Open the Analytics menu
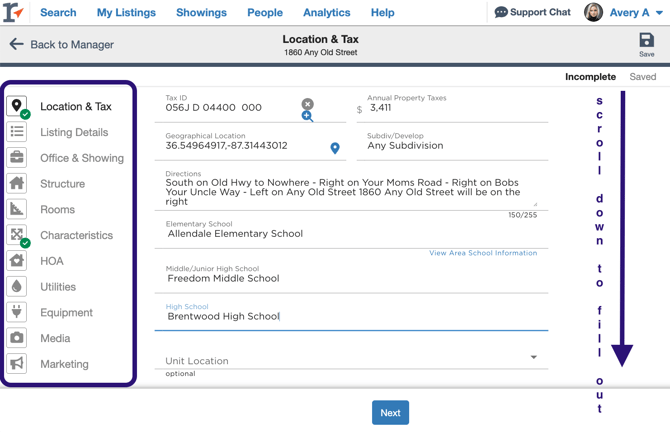This screenshot has width=670, height=432. (326, 13)
